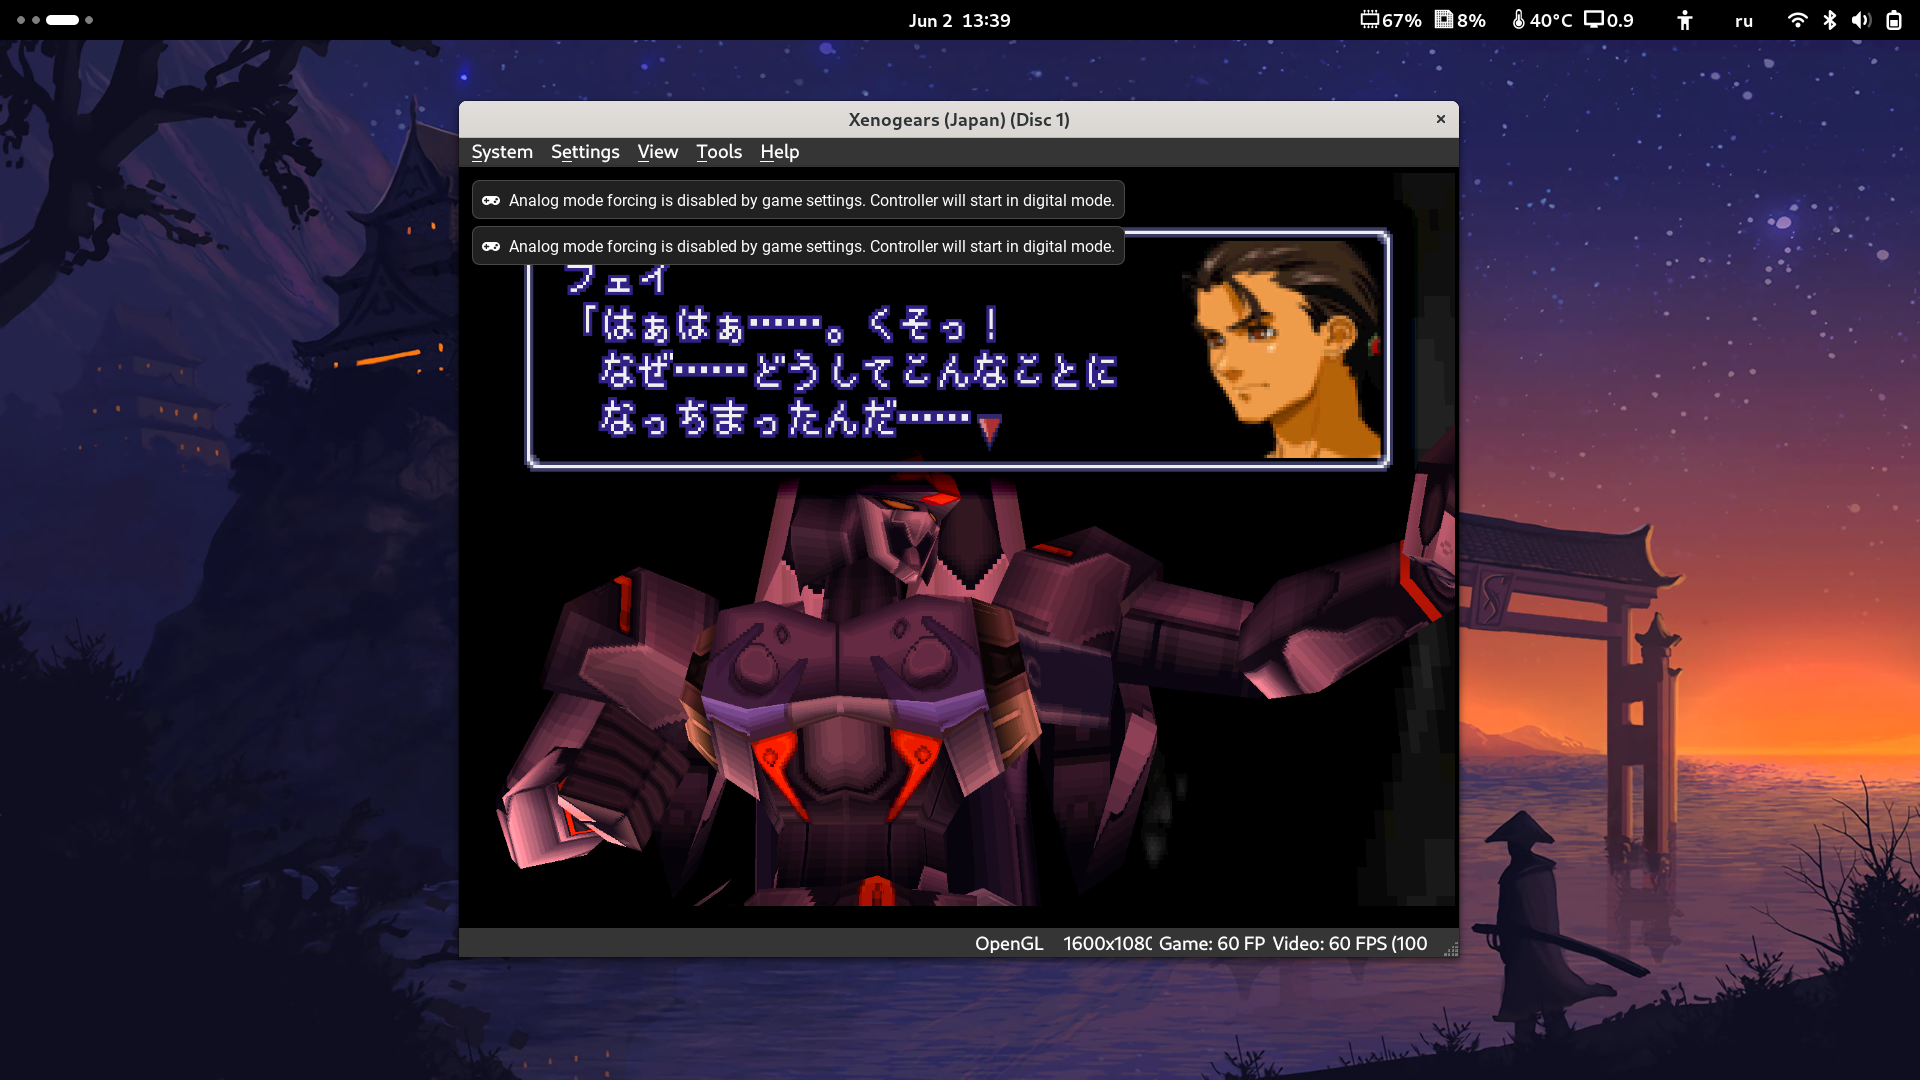The height and width of the screenshot is (1080, 1920).
Task: Click the window resize grip in status bar
Action: coord(1450,948)
